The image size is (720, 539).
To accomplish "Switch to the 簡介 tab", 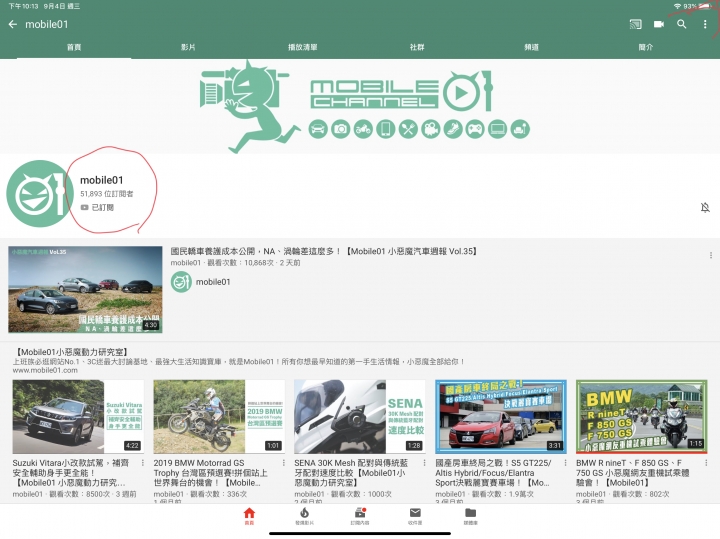I will coord(646,47).
